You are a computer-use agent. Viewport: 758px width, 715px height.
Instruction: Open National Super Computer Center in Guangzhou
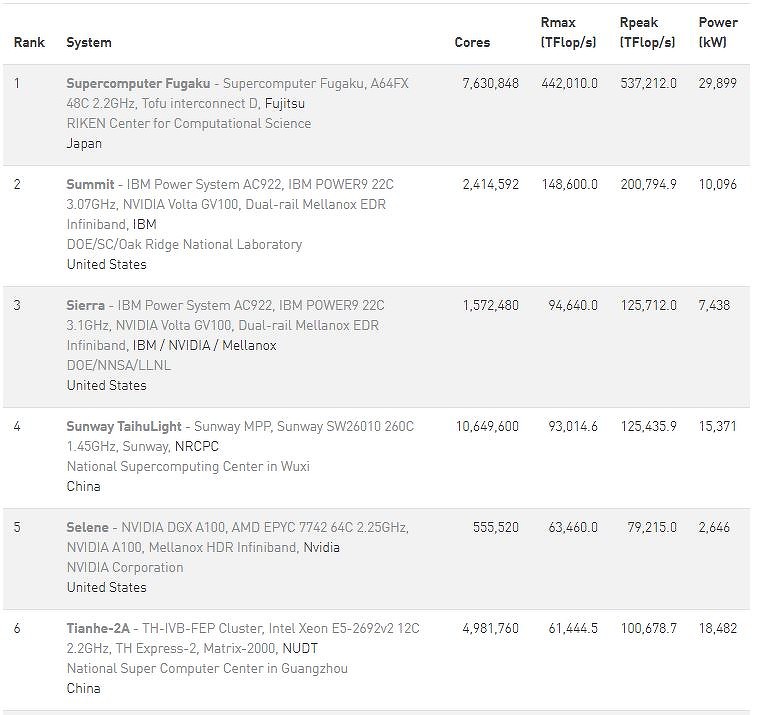click(x=207, y=669)
